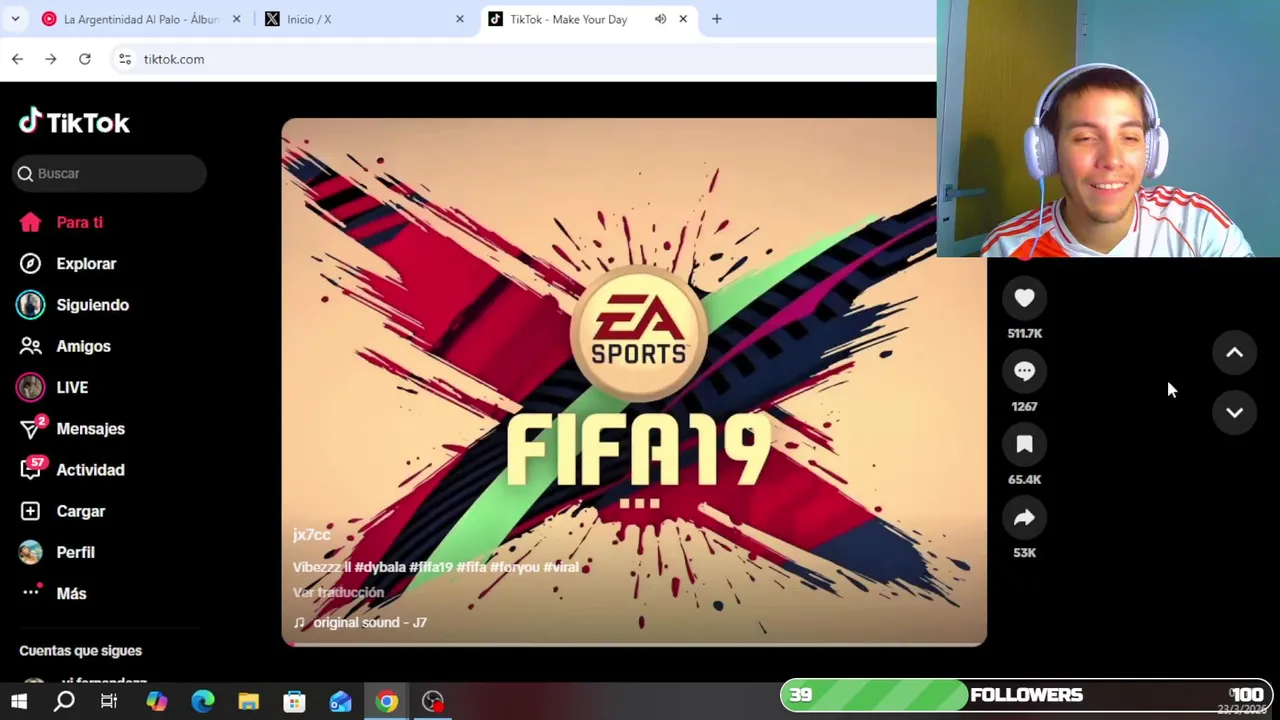Open a new browser tab
The width and height of the screenshot is (1280, 720).
coord(717,19)
